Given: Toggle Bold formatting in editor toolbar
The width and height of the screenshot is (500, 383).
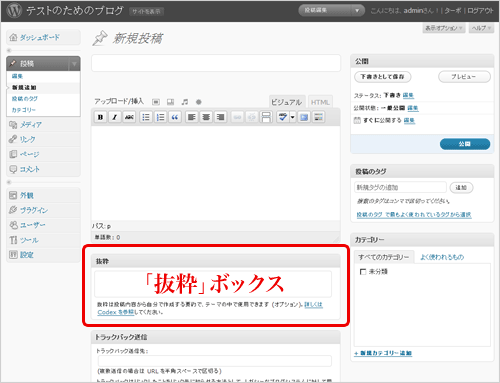Looking at the screenshot, I should tap(100, 117).
